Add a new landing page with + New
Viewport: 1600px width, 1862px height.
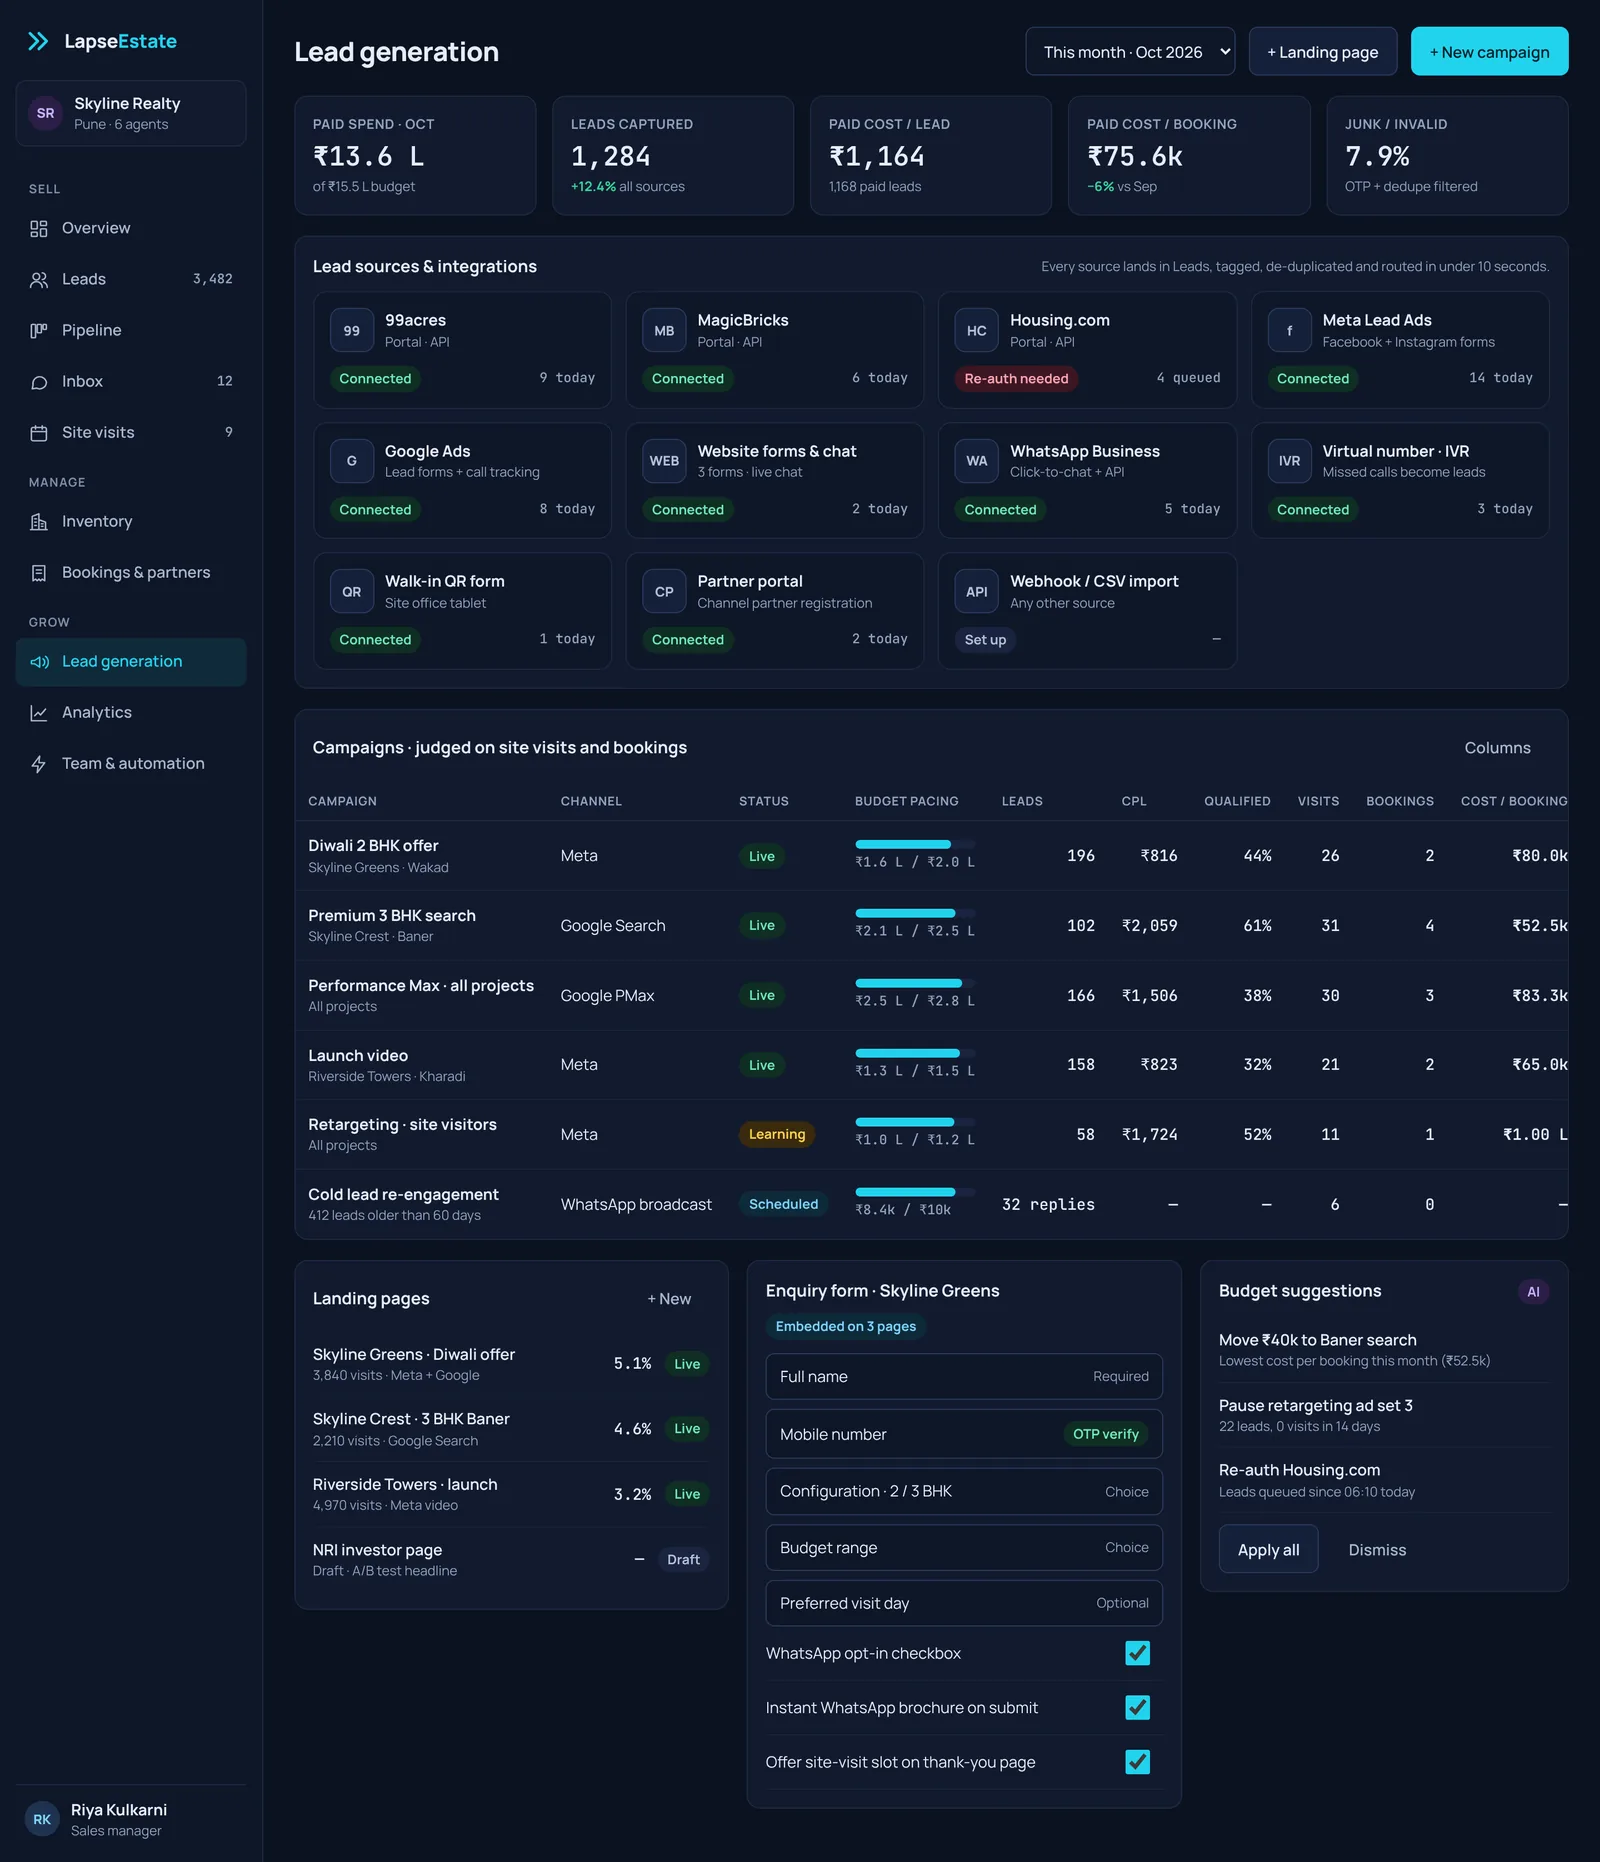[669, 1299]
